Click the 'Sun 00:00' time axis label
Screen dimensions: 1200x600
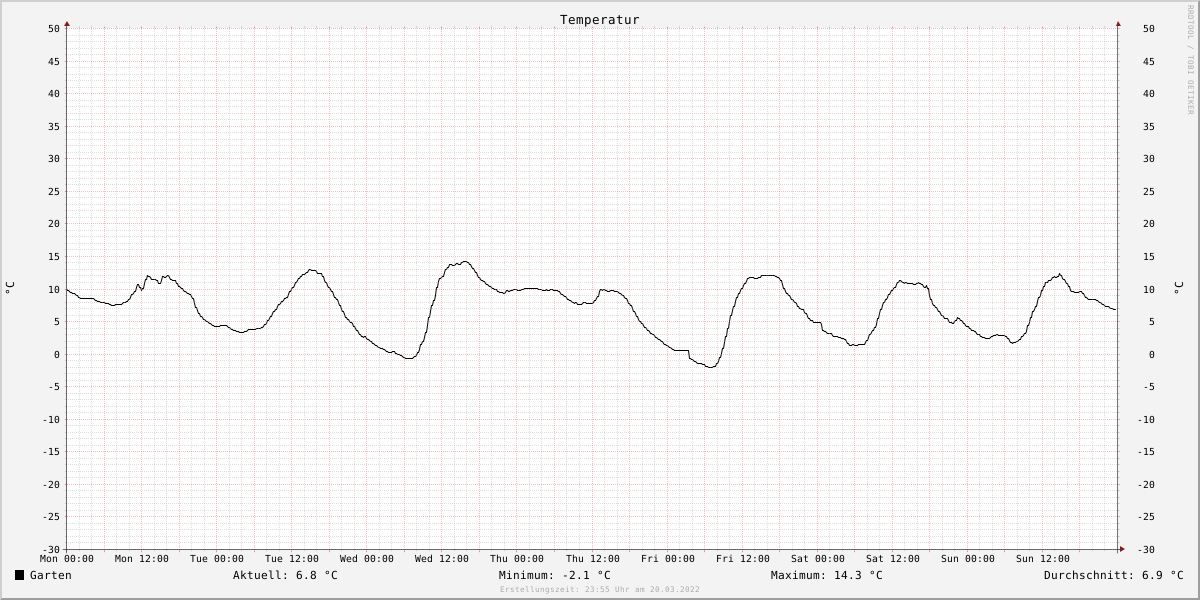(x=968, y=559)
